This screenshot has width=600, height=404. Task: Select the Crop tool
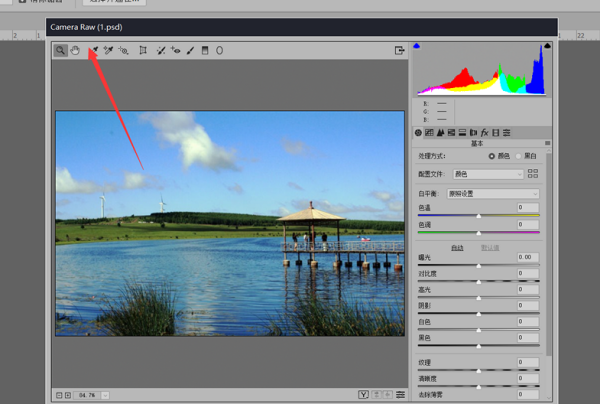pos(143,50)
